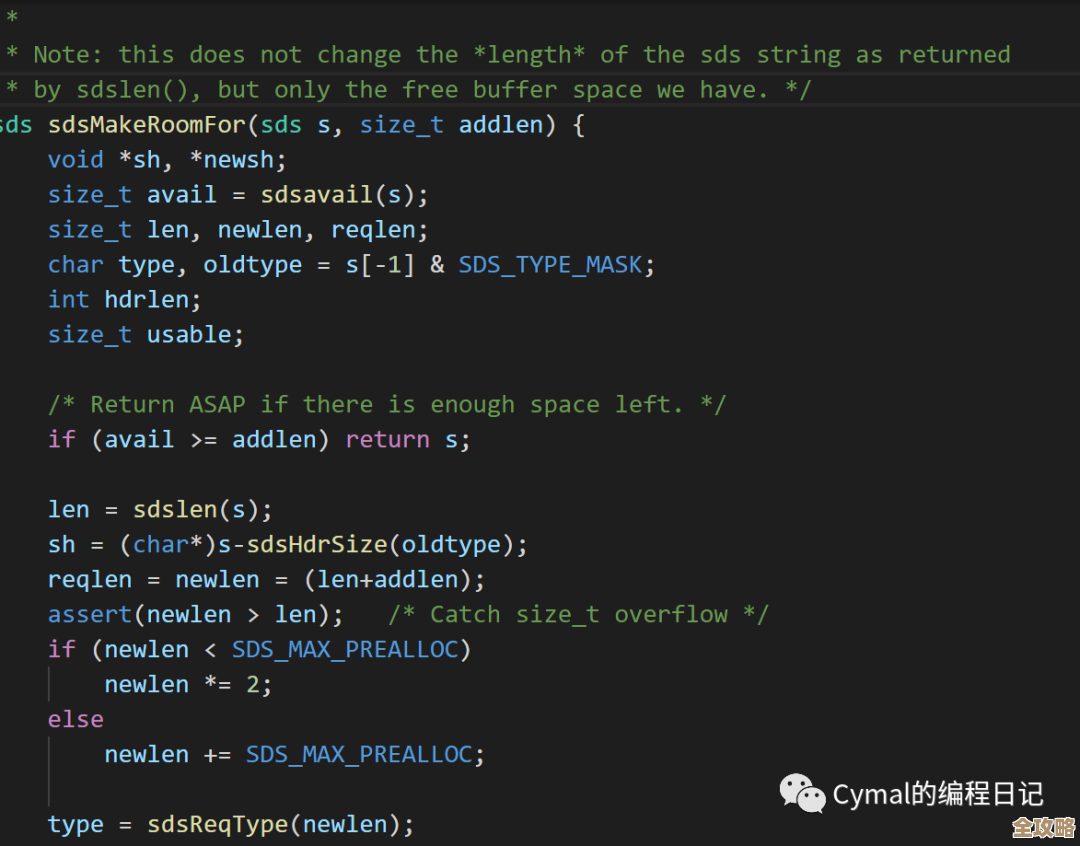Click the 全攻略 watermark logo

[x=1042, y=828]
